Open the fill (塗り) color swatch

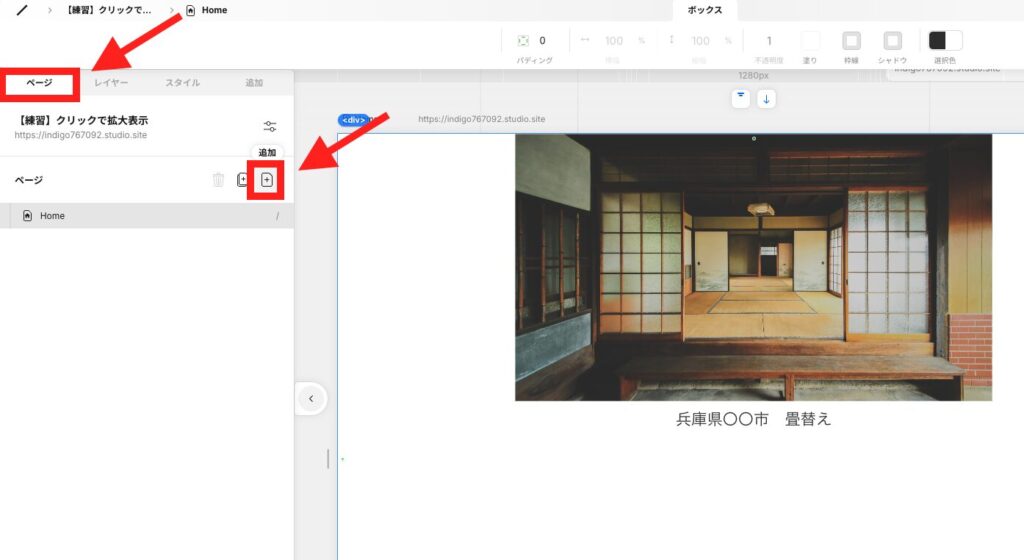pyautogui.click(x=810, y=40)
